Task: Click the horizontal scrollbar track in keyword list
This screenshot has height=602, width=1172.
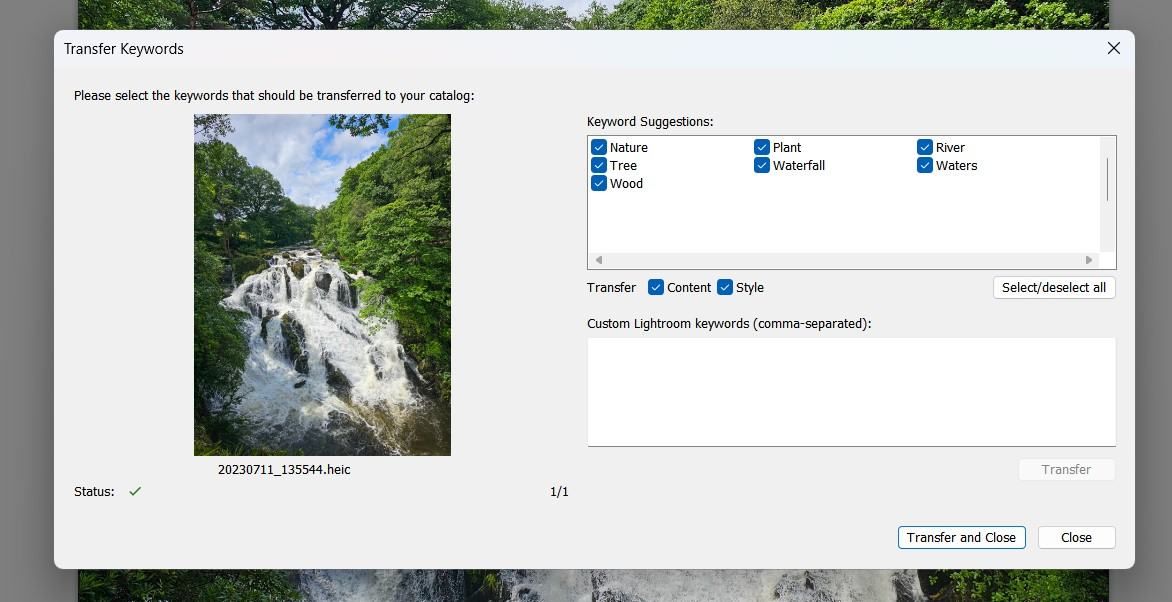Action: (845, 260)
